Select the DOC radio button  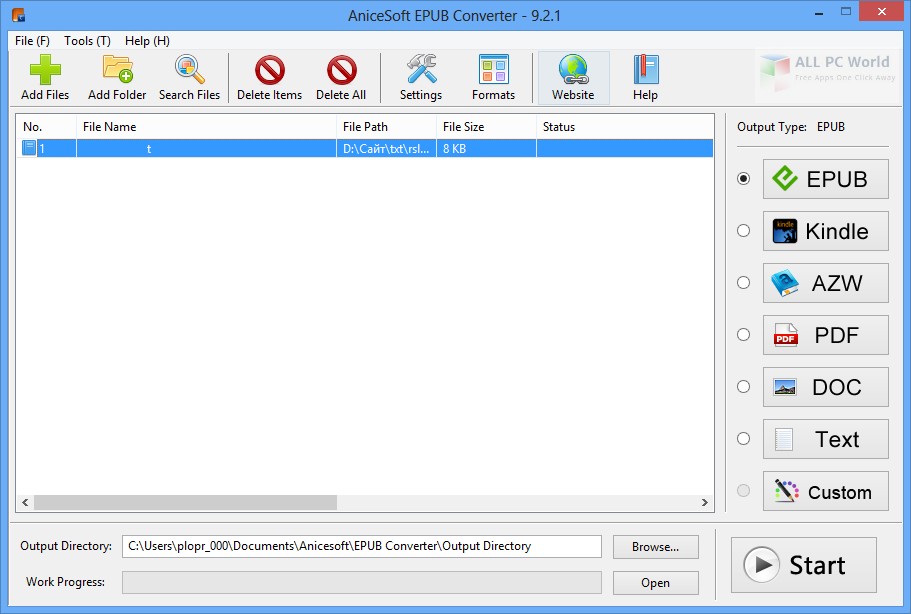(743, 386)
